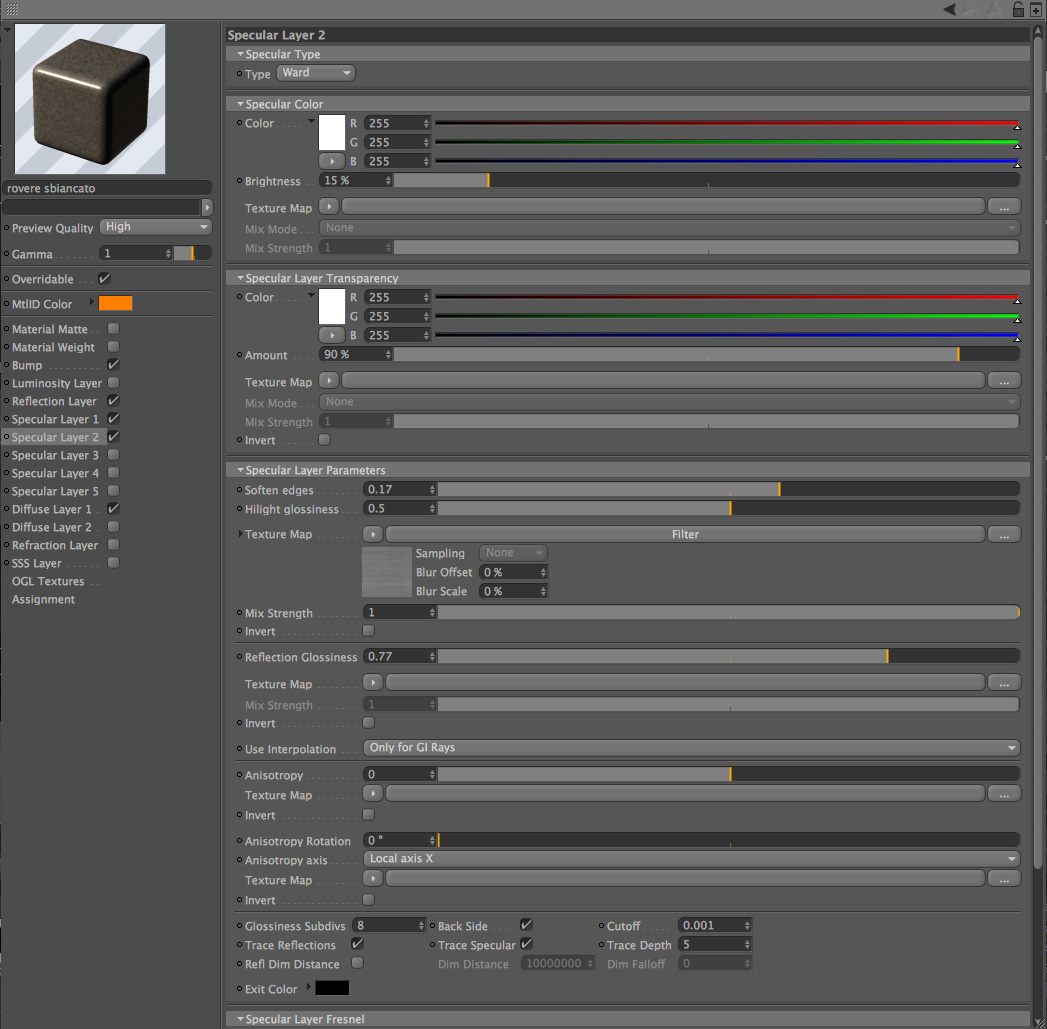Enable Specular Layer 3 checkbox
The height and width of the screenshot is (1029, 1047).
(x=114, y=455)
